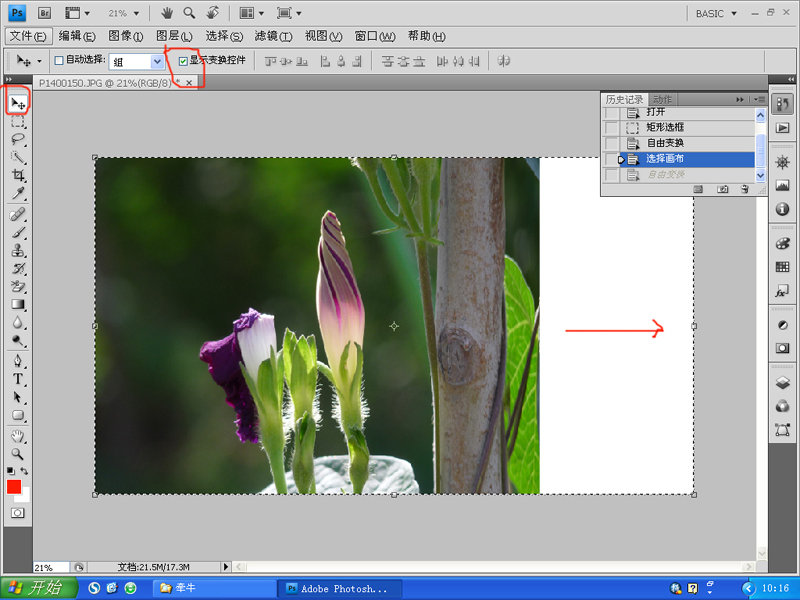
Task: Open the 滤镜(T) menu
Action: coord(273,36)
